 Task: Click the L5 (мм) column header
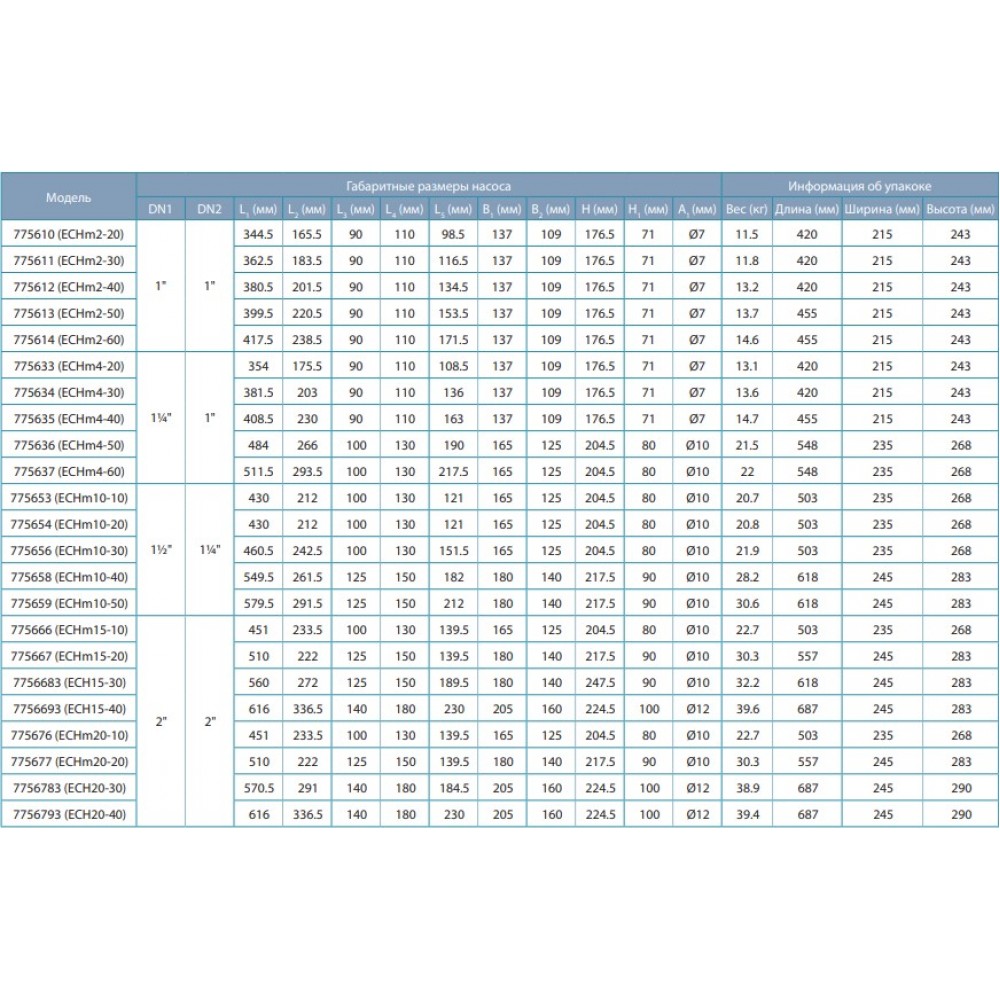(453, 209)
